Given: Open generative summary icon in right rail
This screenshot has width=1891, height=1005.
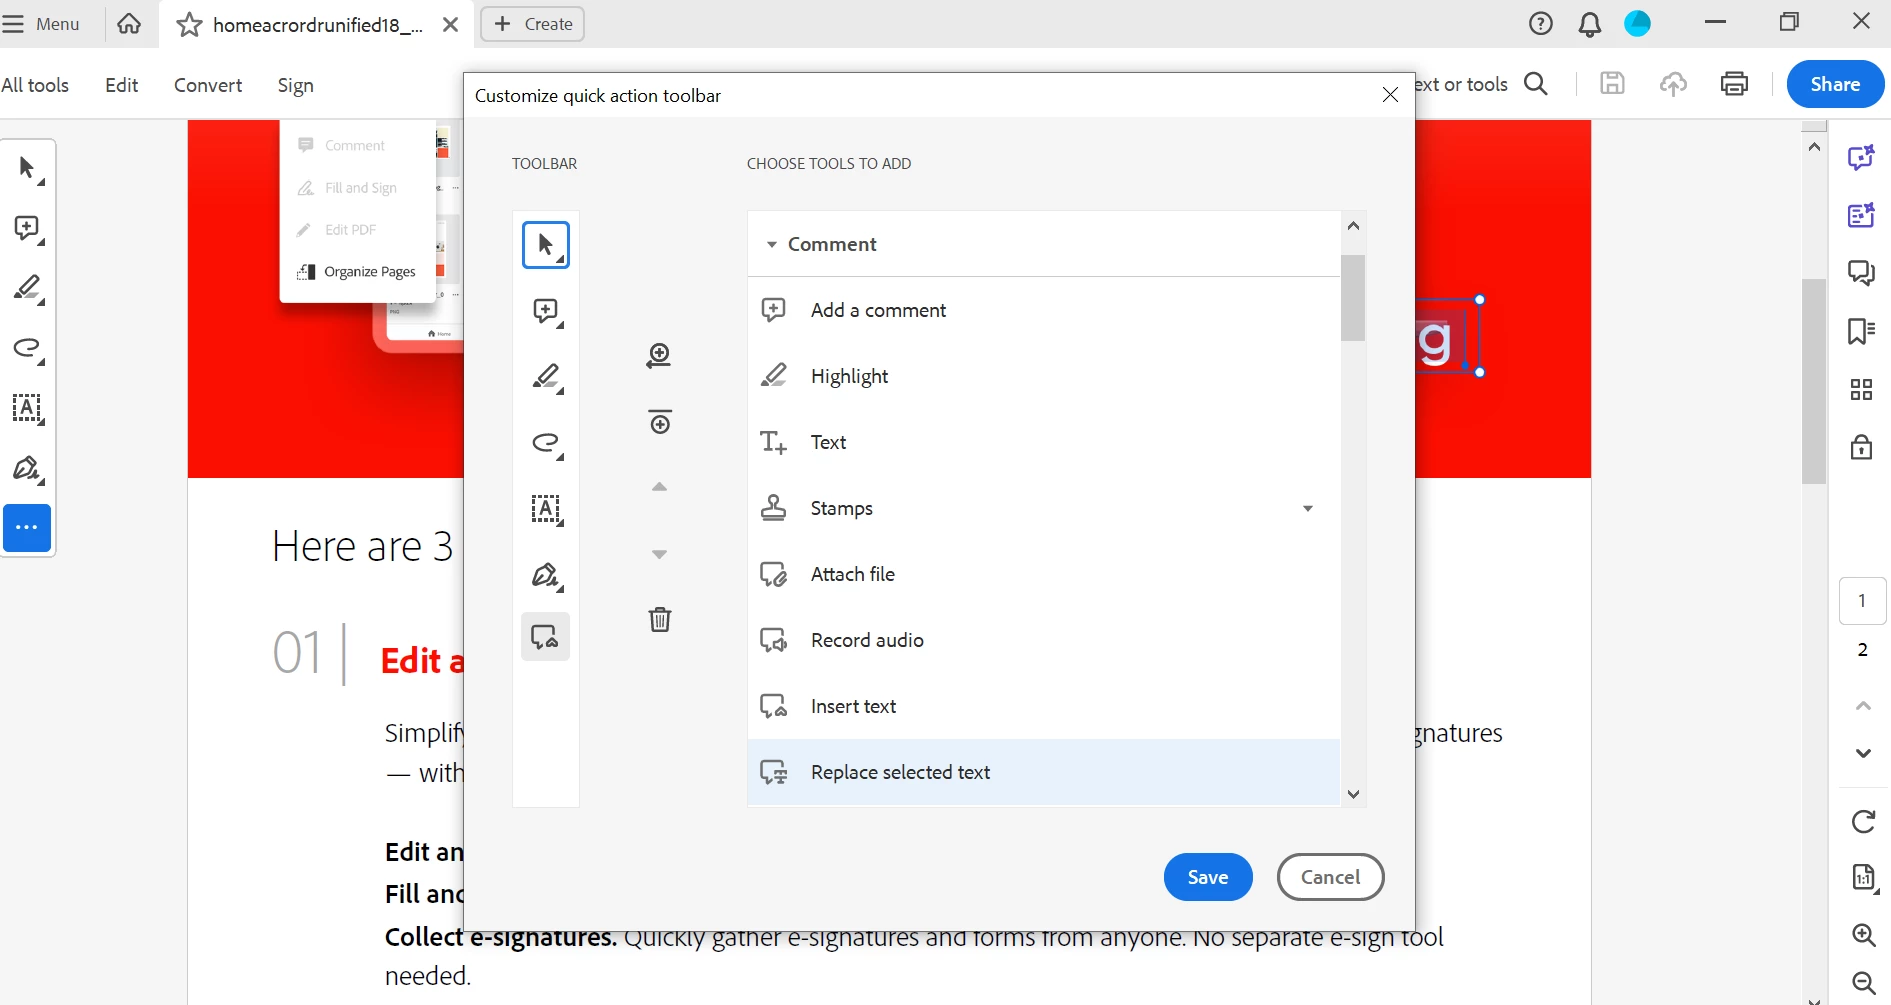Looking at the screenshot, I should click(1861, 215).
